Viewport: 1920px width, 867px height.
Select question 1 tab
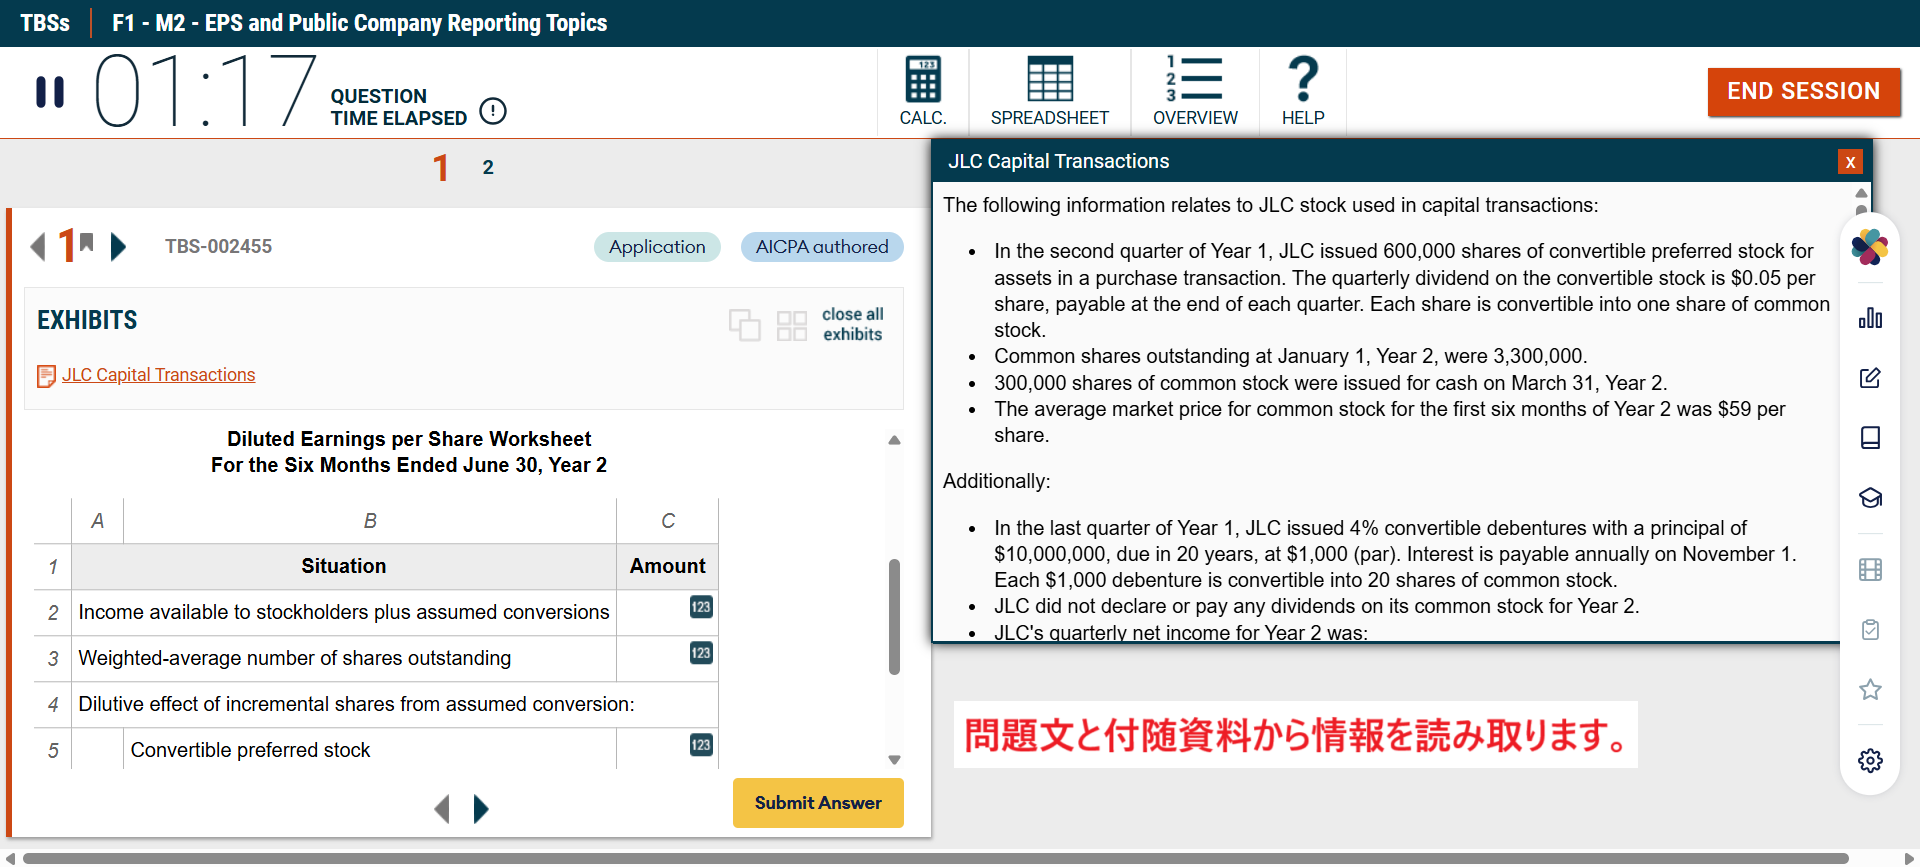[440, 168]
